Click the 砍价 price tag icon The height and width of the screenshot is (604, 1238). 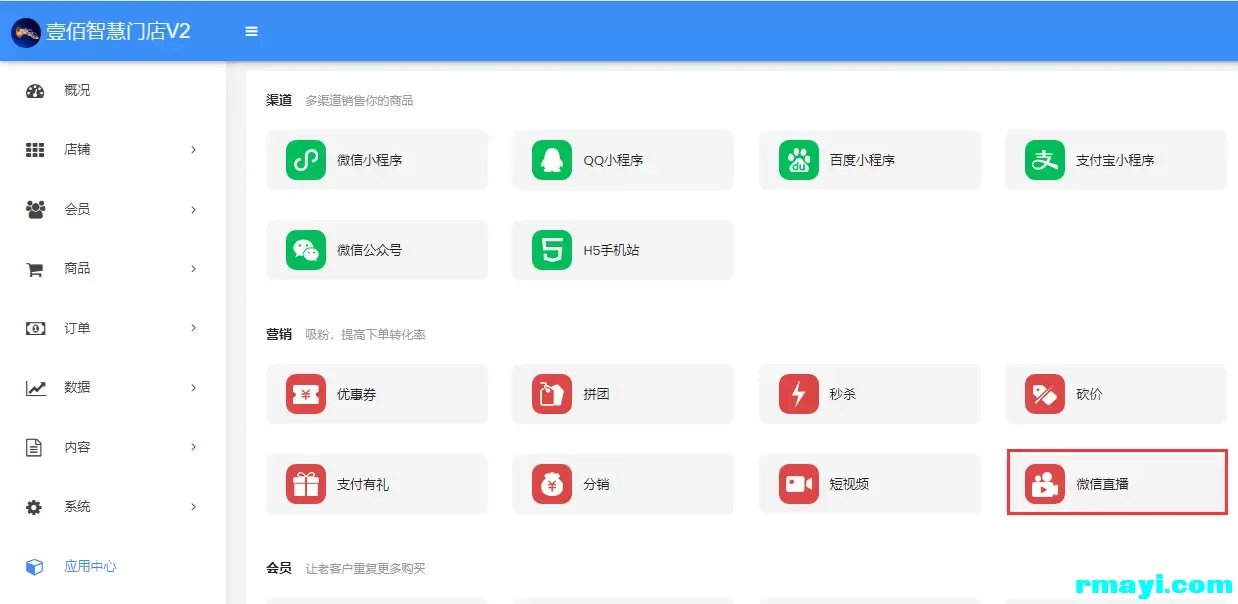(1045, 394)
